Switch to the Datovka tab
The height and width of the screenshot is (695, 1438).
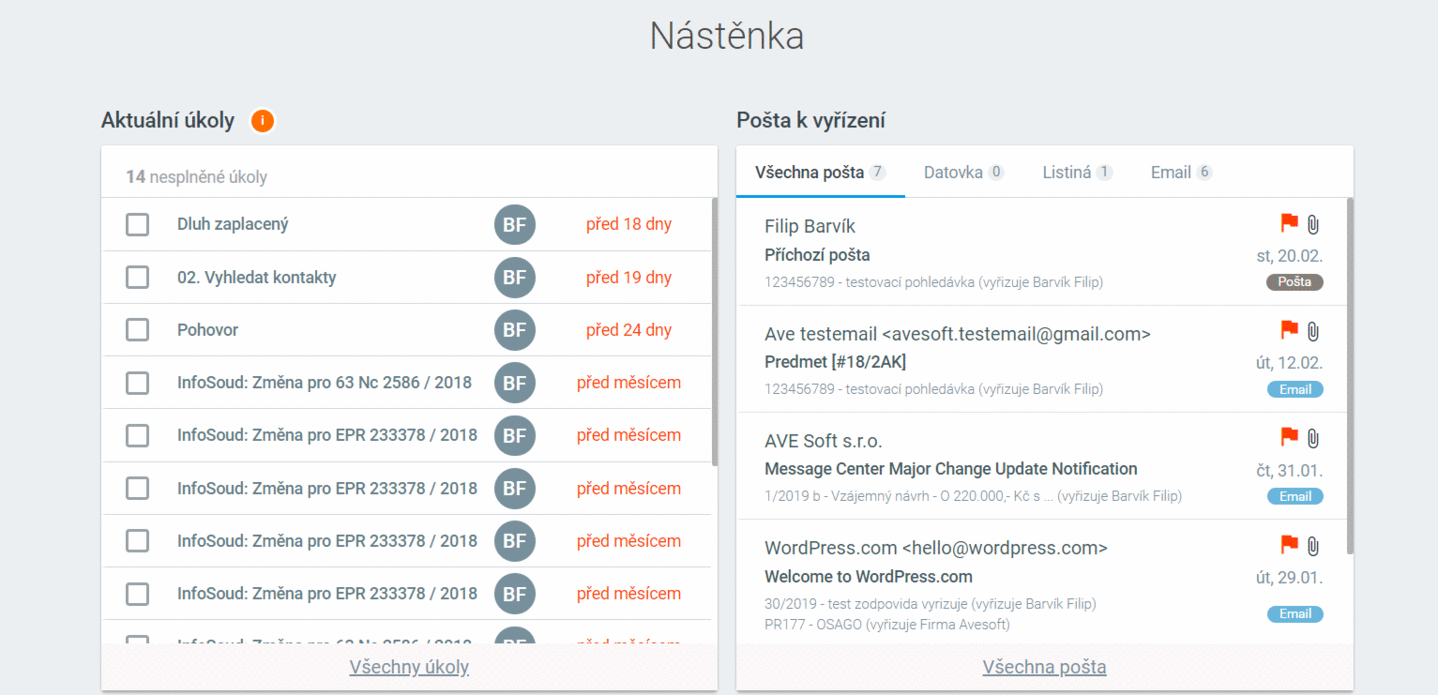point(962,172)
